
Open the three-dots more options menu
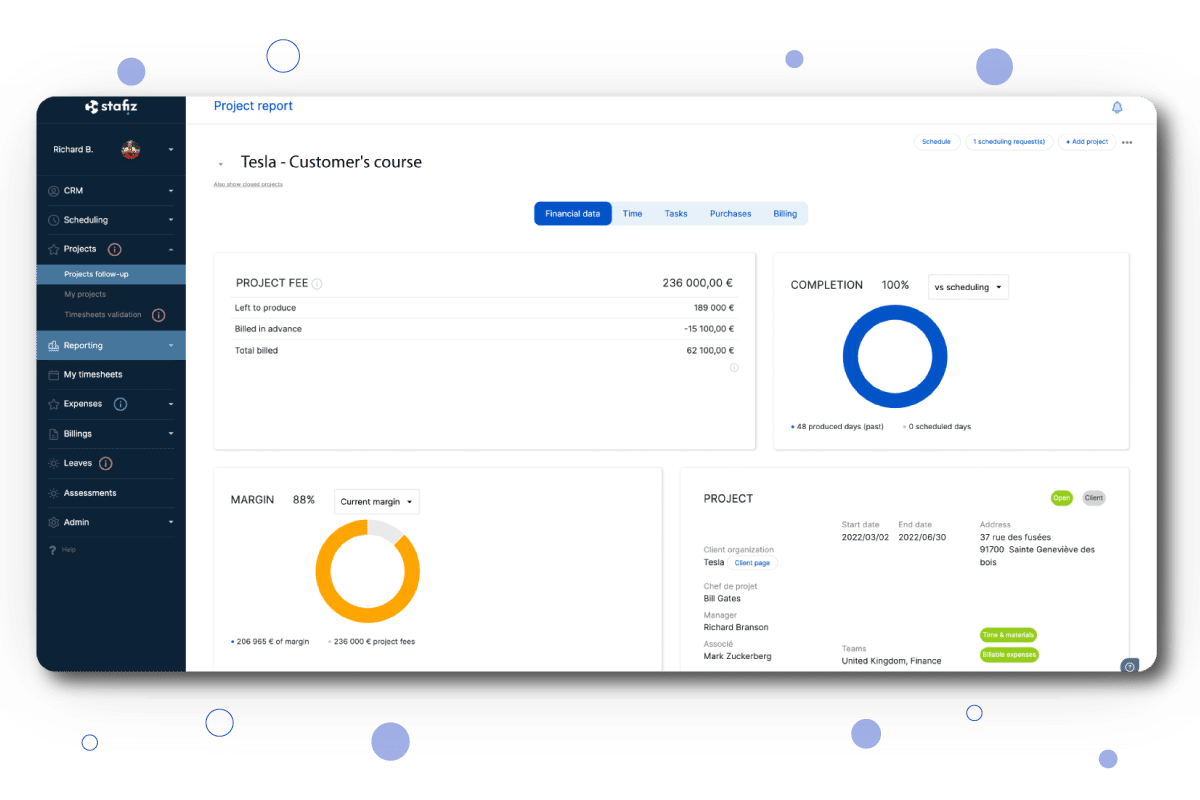point(1127,142)
